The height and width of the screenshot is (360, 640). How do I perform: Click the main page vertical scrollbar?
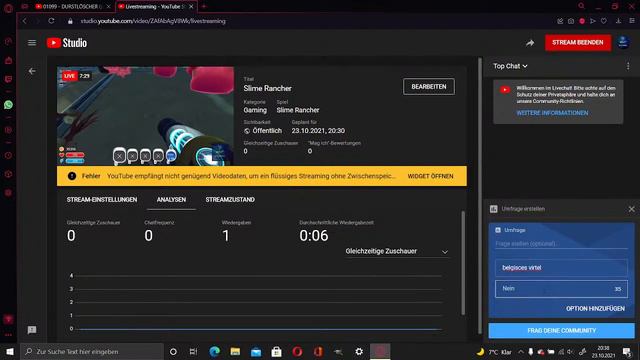tap(480, 196)
